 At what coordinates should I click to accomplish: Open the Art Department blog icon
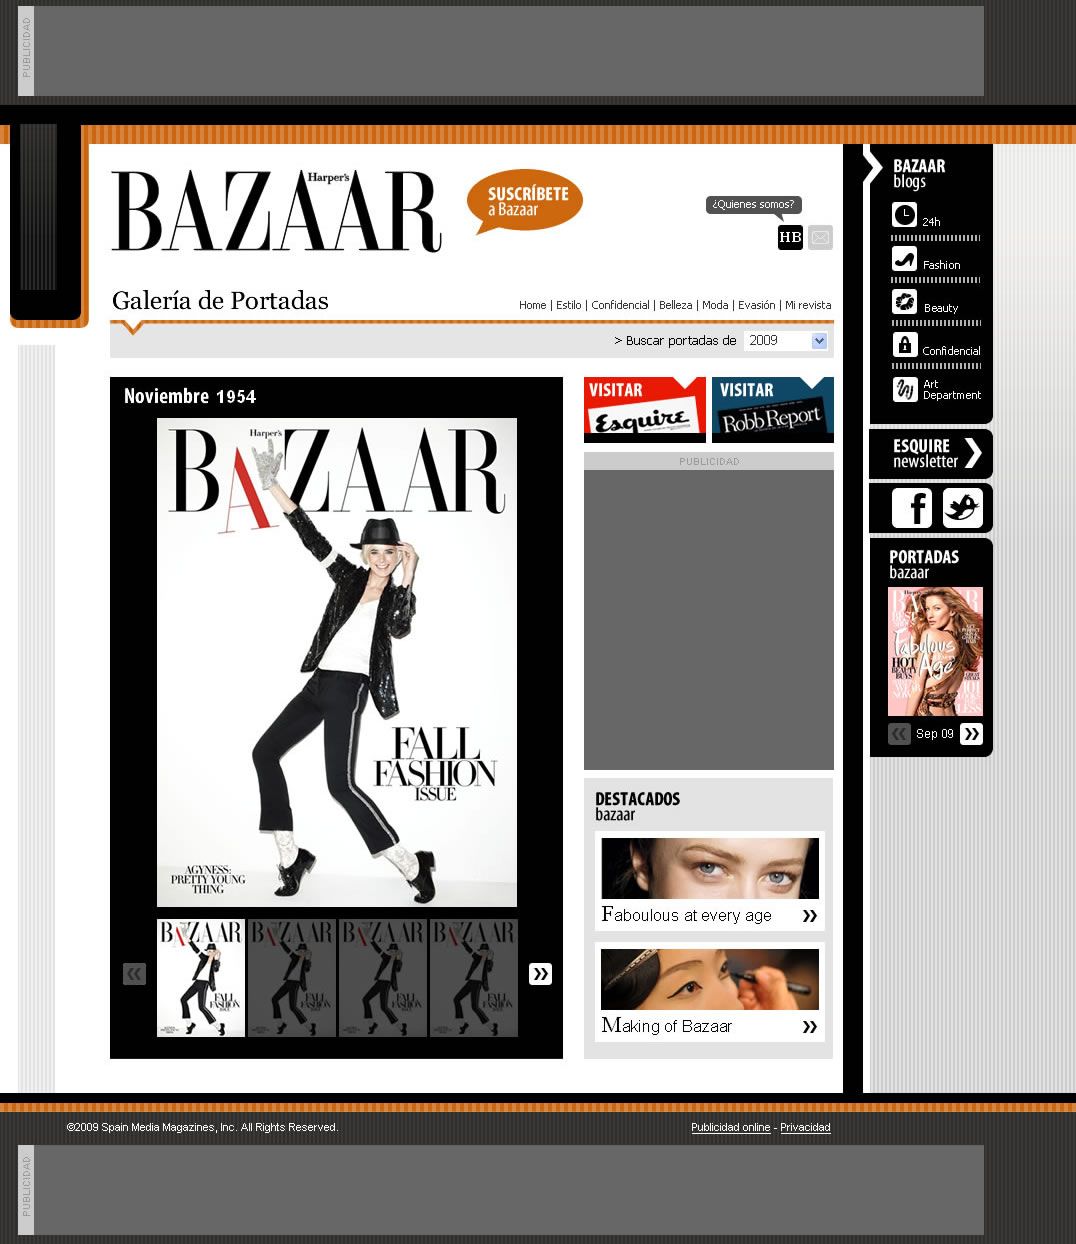pyautogui.click(x=904, y=389)
